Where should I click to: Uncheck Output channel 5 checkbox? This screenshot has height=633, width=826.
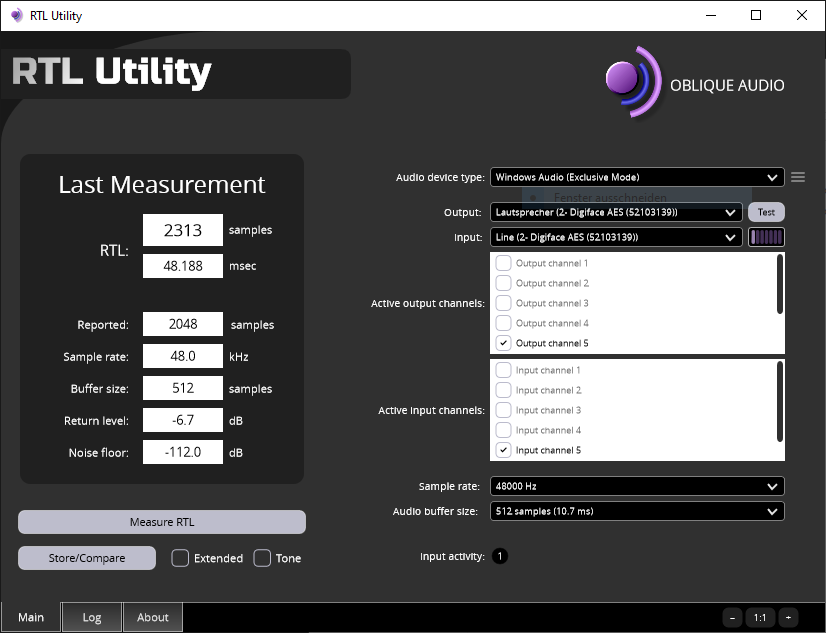pyautogui.click(x=503, y=343)
